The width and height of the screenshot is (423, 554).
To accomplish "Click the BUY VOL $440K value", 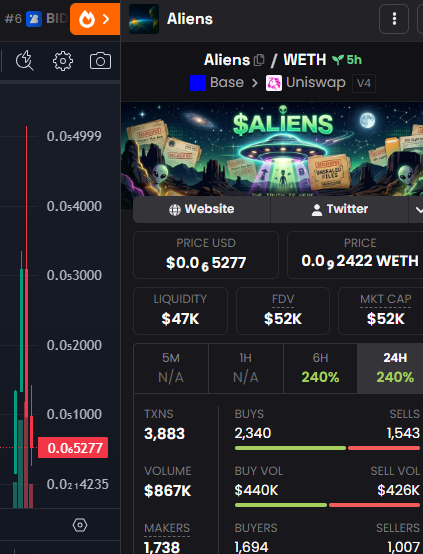I will 257,490.
